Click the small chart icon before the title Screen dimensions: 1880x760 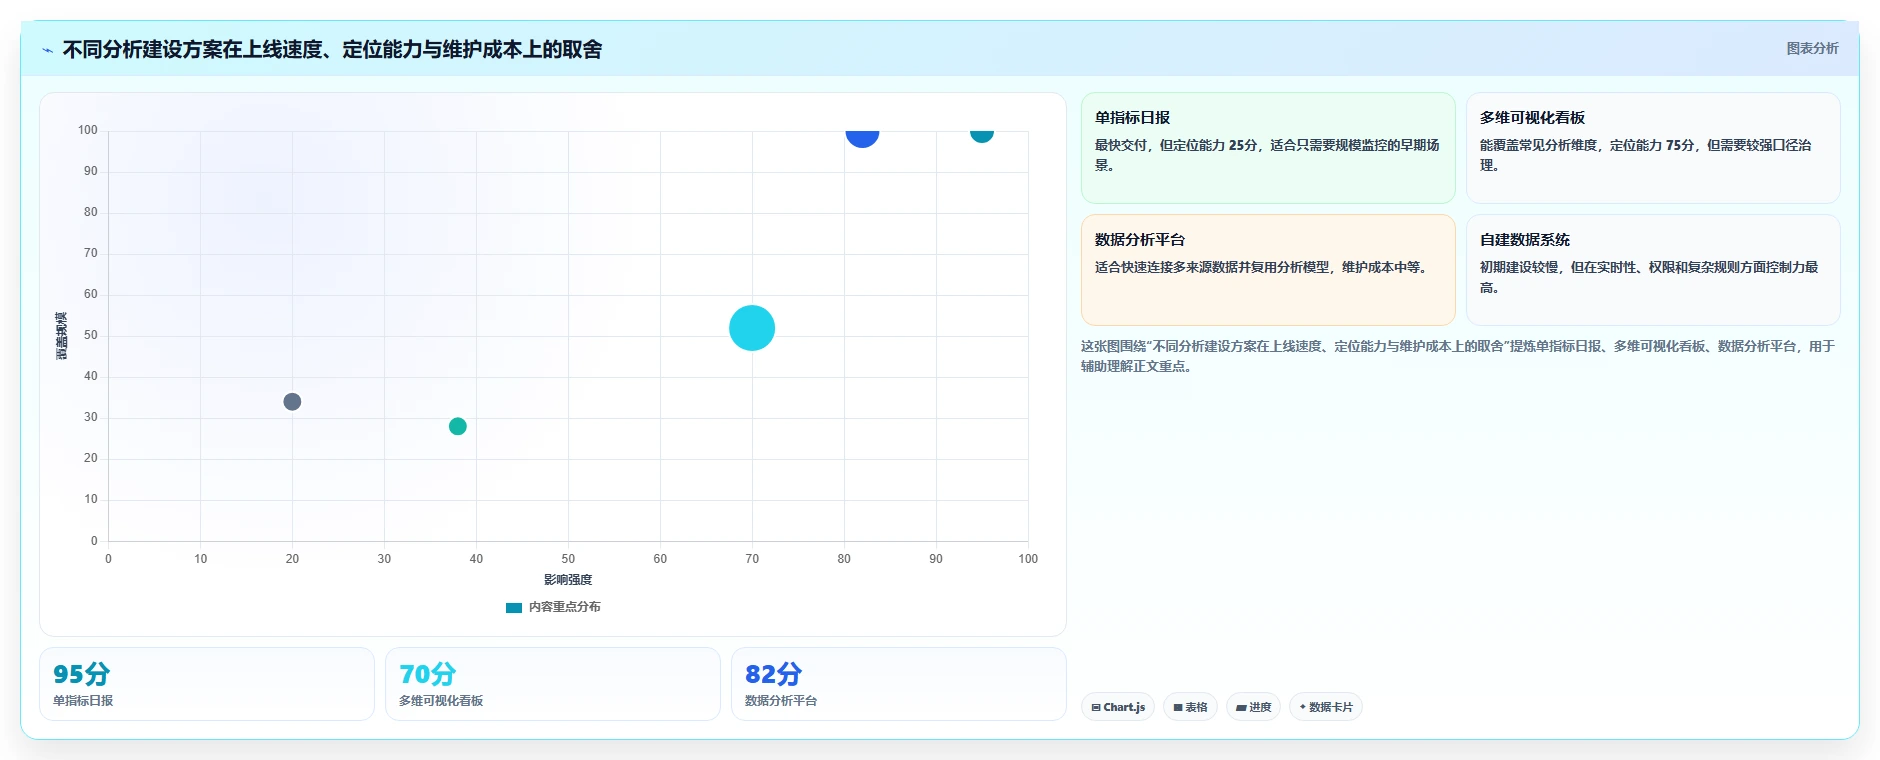(x=47, y=50)
